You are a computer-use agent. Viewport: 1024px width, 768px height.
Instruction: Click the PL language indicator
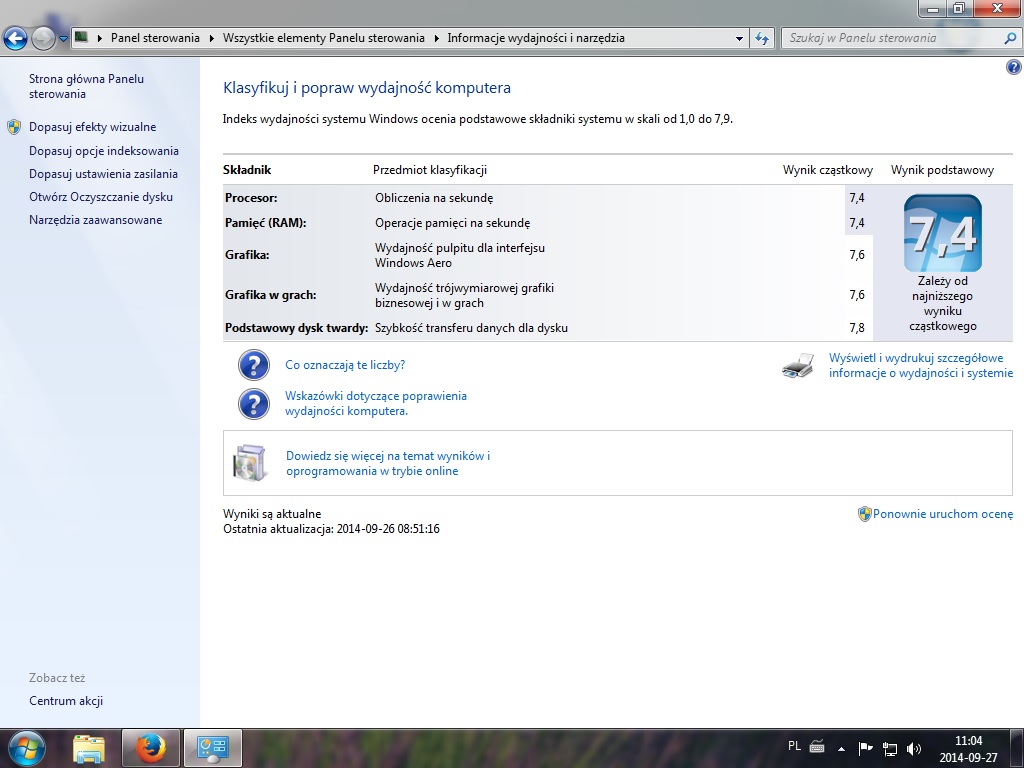(x=794, y=746)
